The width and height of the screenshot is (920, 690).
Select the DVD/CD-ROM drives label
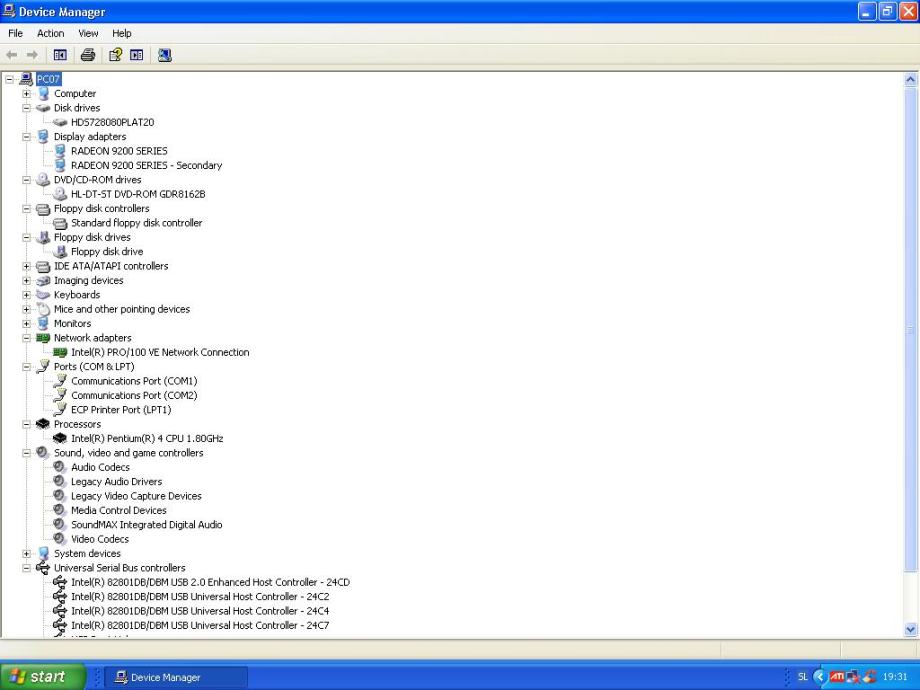[97, 180]
